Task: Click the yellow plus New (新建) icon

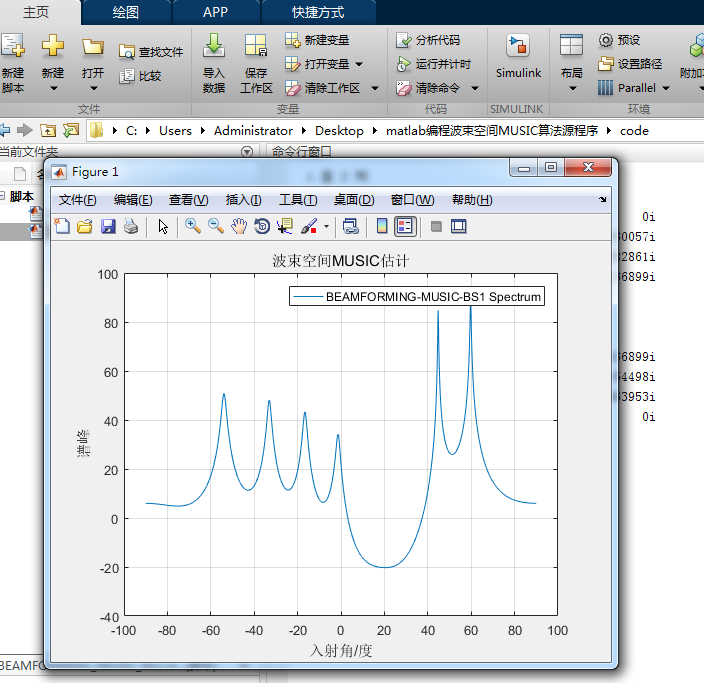Action: pos(53,45)
